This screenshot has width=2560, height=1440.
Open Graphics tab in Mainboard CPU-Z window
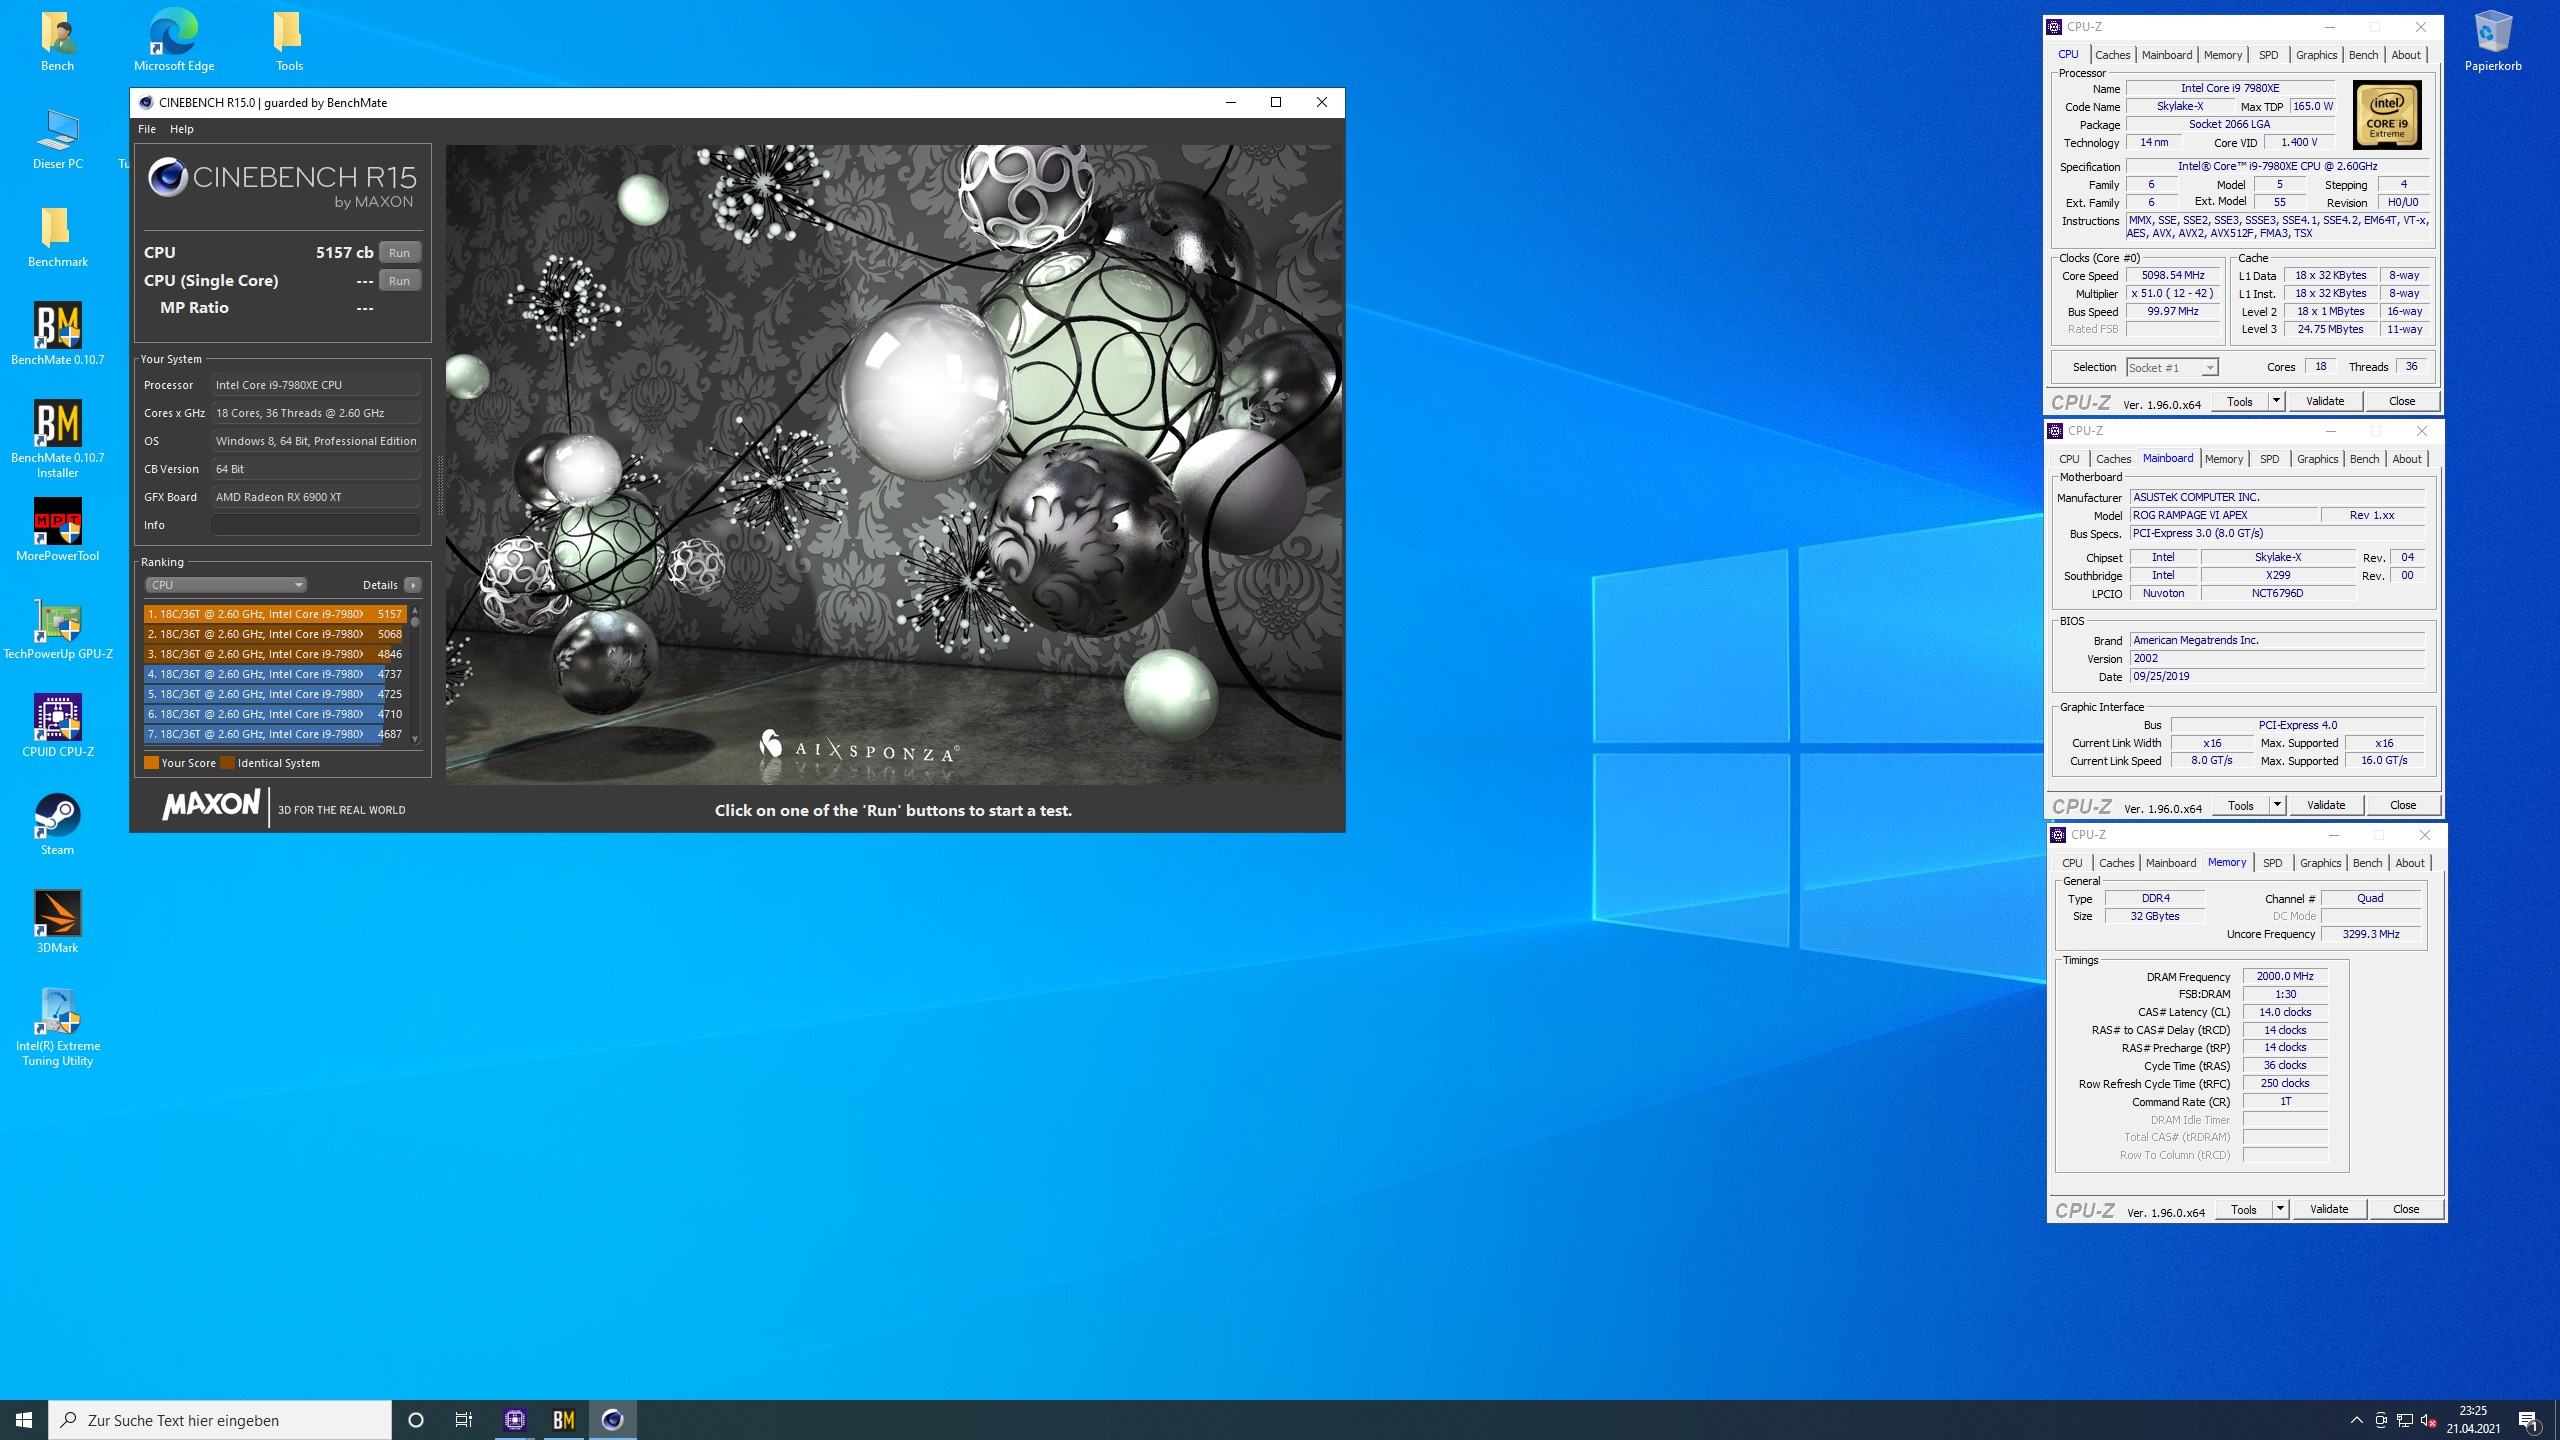[2317, 459]
